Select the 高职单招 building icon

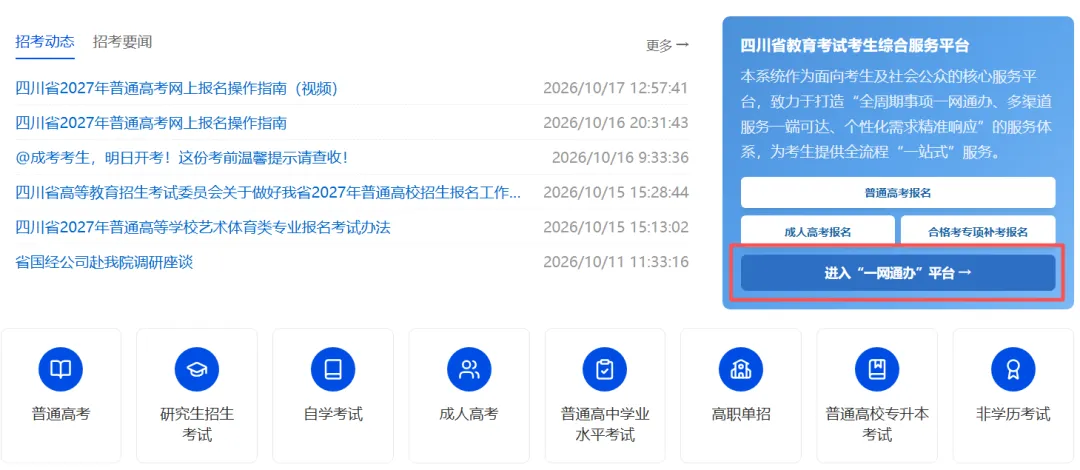click(740, 370)
